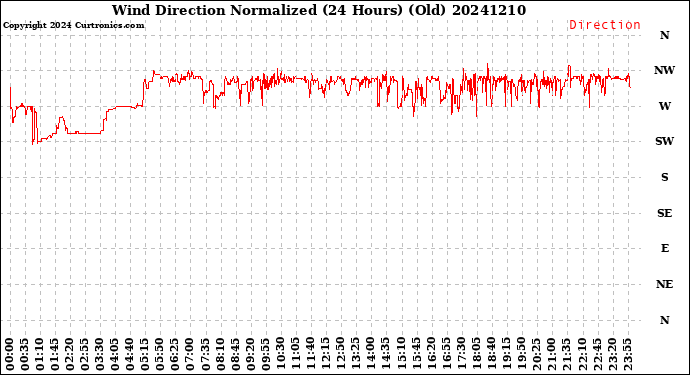Click the '07:00' time label
The height and width of the screenshot is (375, 690).
pos(191,354)
